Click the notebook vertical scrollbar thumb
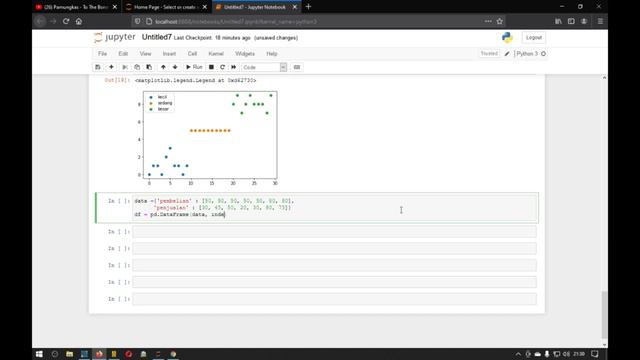 tap(604, 314)
